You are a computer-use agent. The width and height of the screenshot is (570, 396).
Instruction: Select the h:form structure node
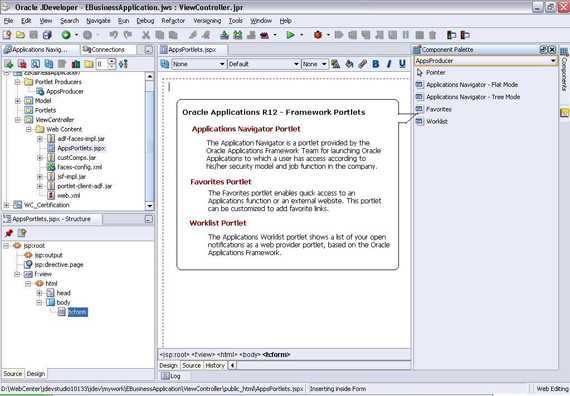coord(78,312)
